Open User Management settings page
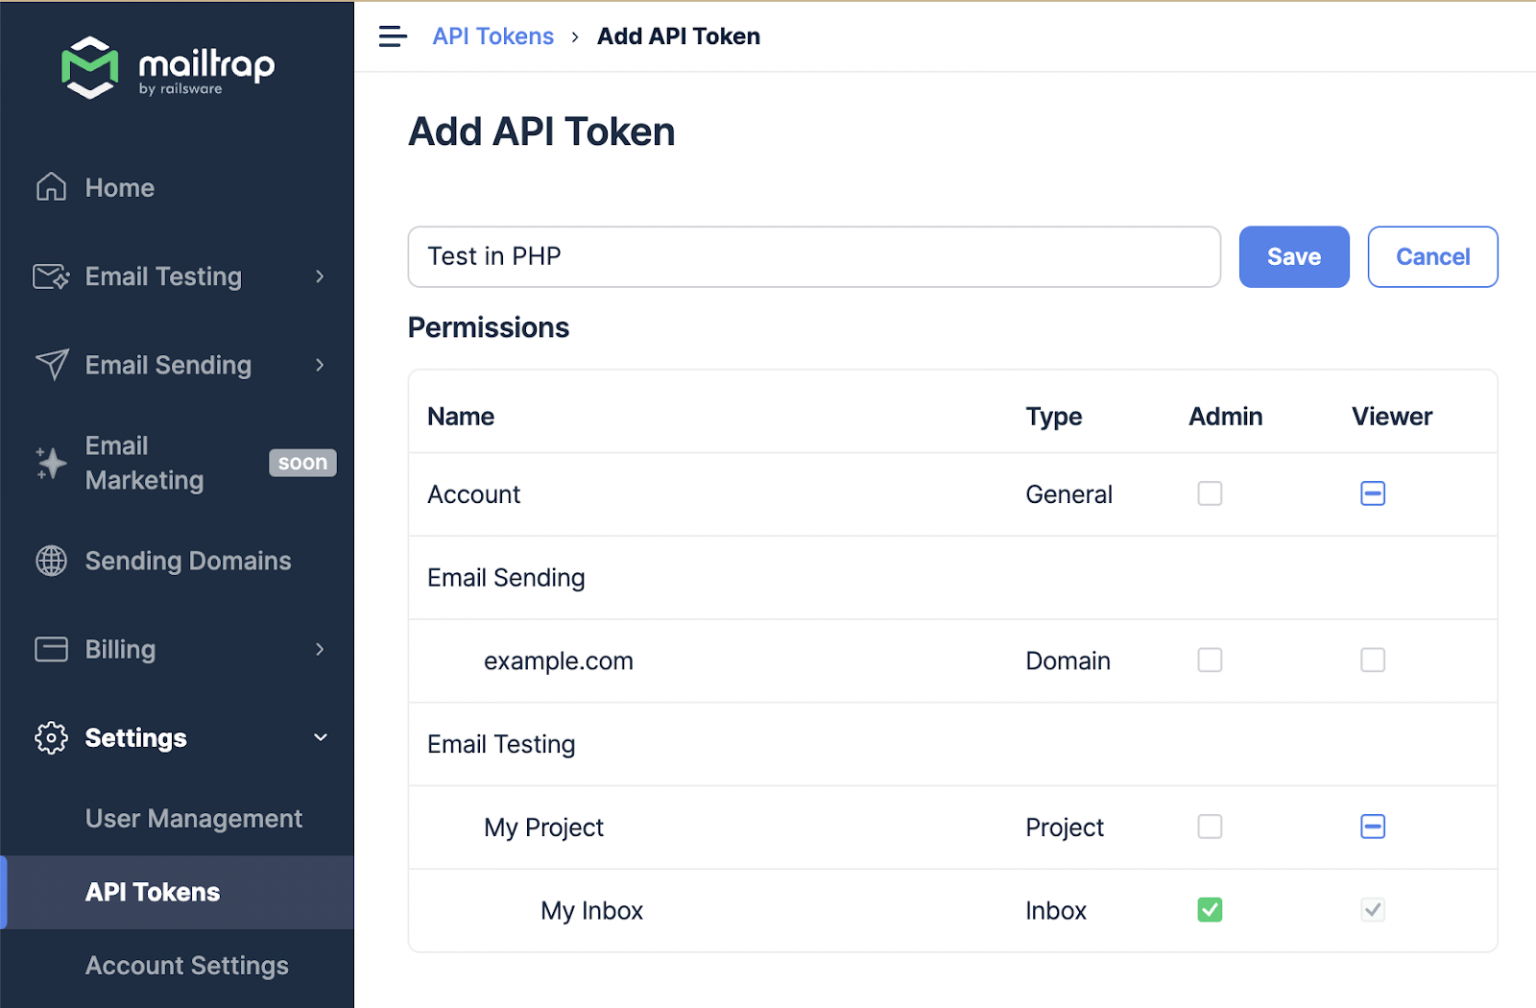This screenshot has height=1008, width=1536. (x=193, y=819)
